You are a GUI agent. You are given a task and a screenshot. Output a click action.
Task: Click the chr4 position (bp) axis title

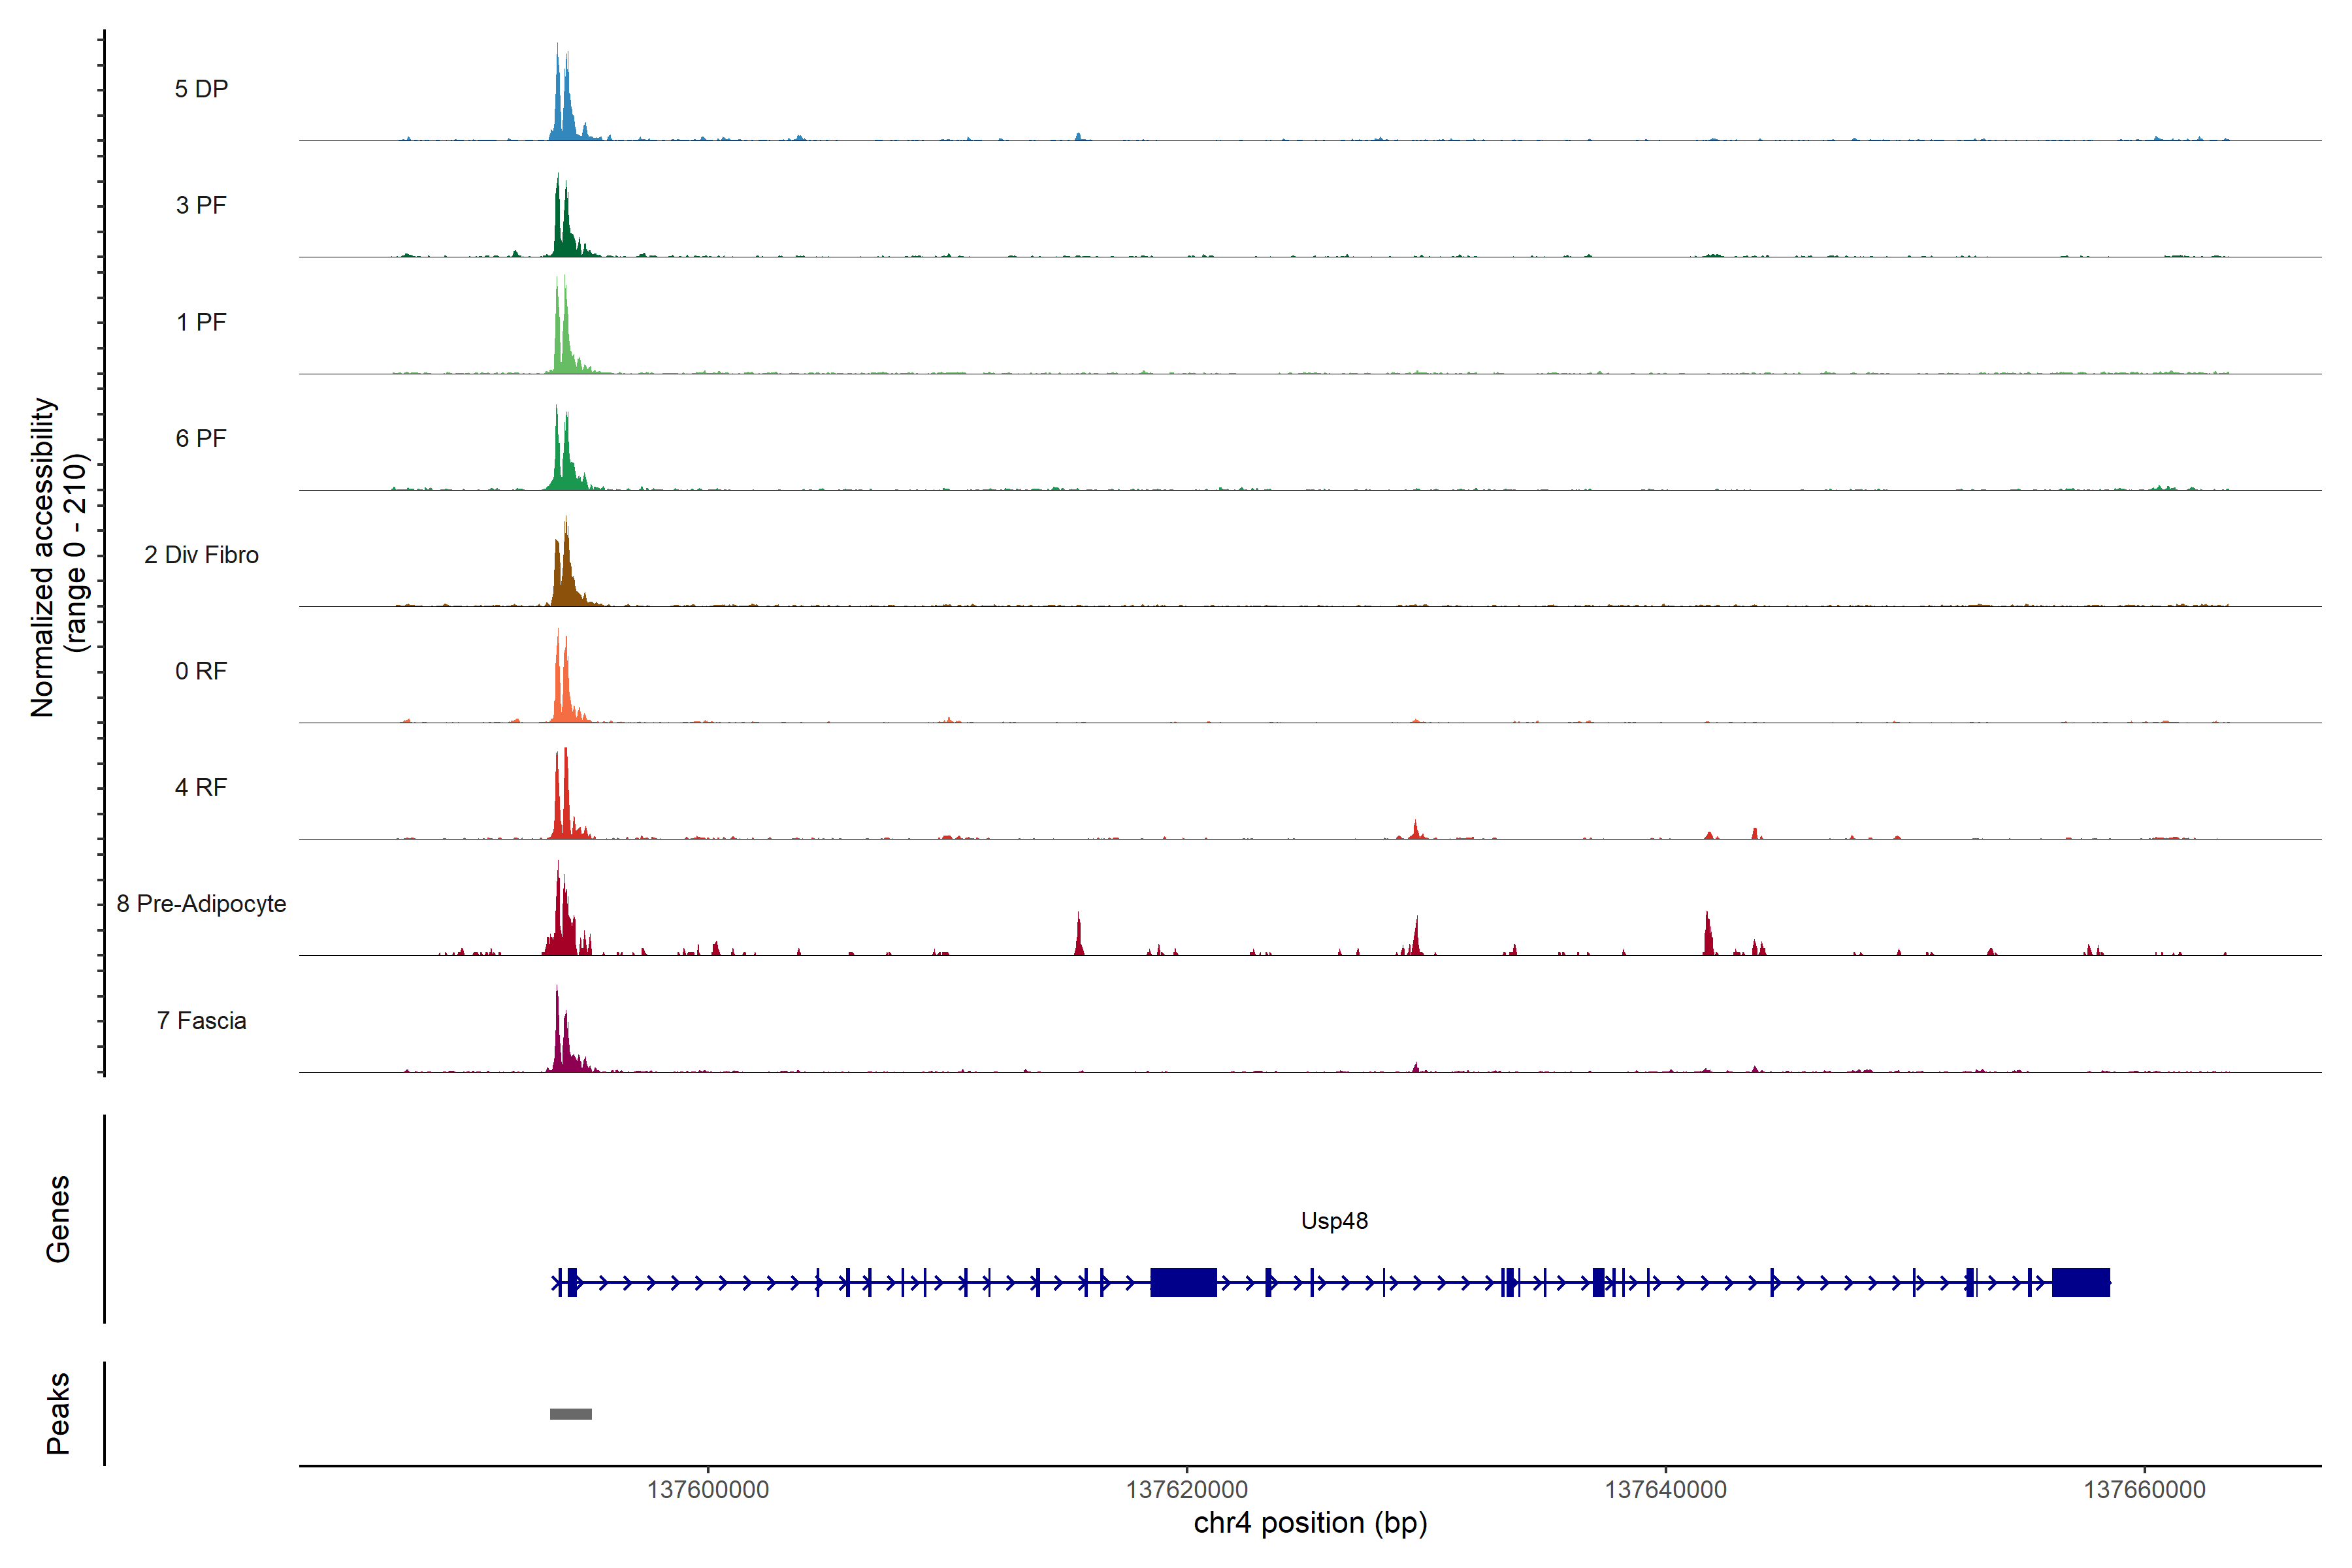point(1310,1523)
